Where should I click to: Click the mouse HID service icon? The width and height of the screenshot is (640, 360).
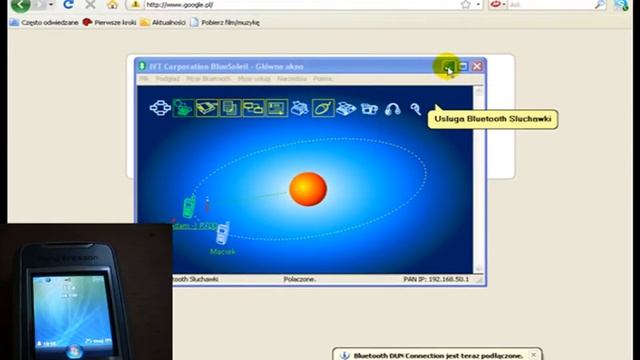coord(323,108)
